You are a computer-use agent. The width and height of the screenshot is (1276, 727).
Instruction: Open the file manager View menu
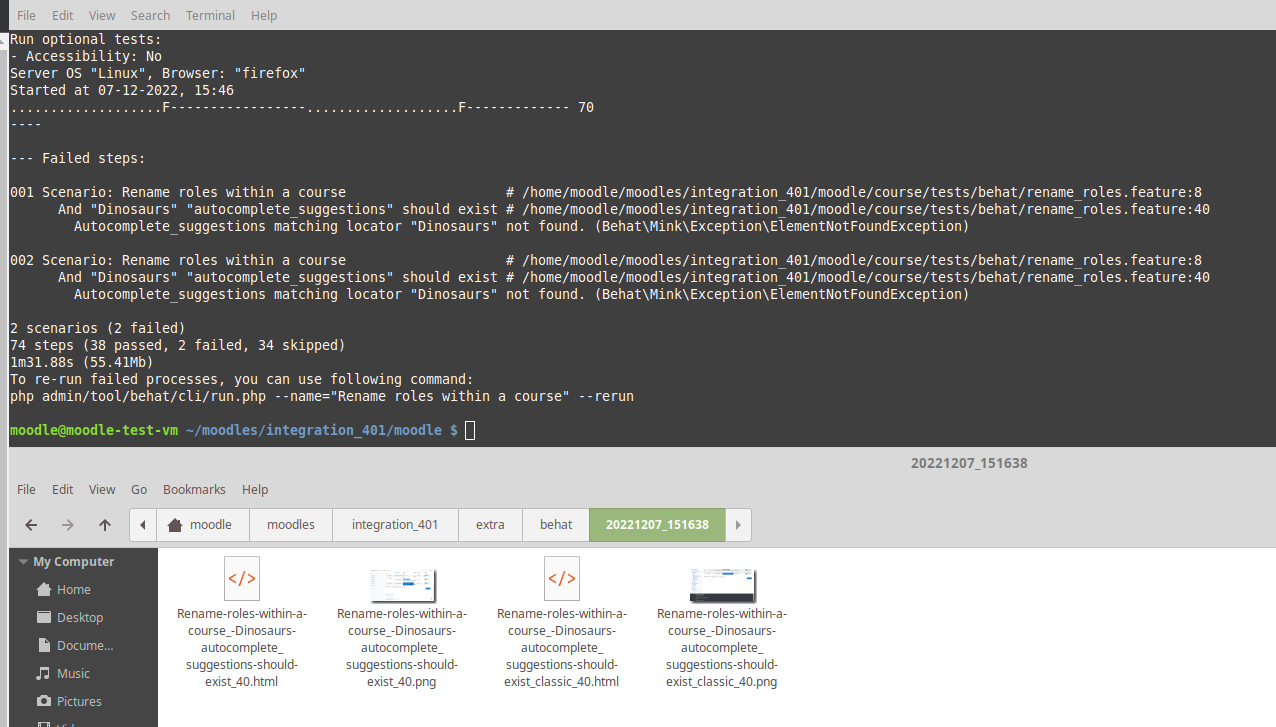(102, 489)
